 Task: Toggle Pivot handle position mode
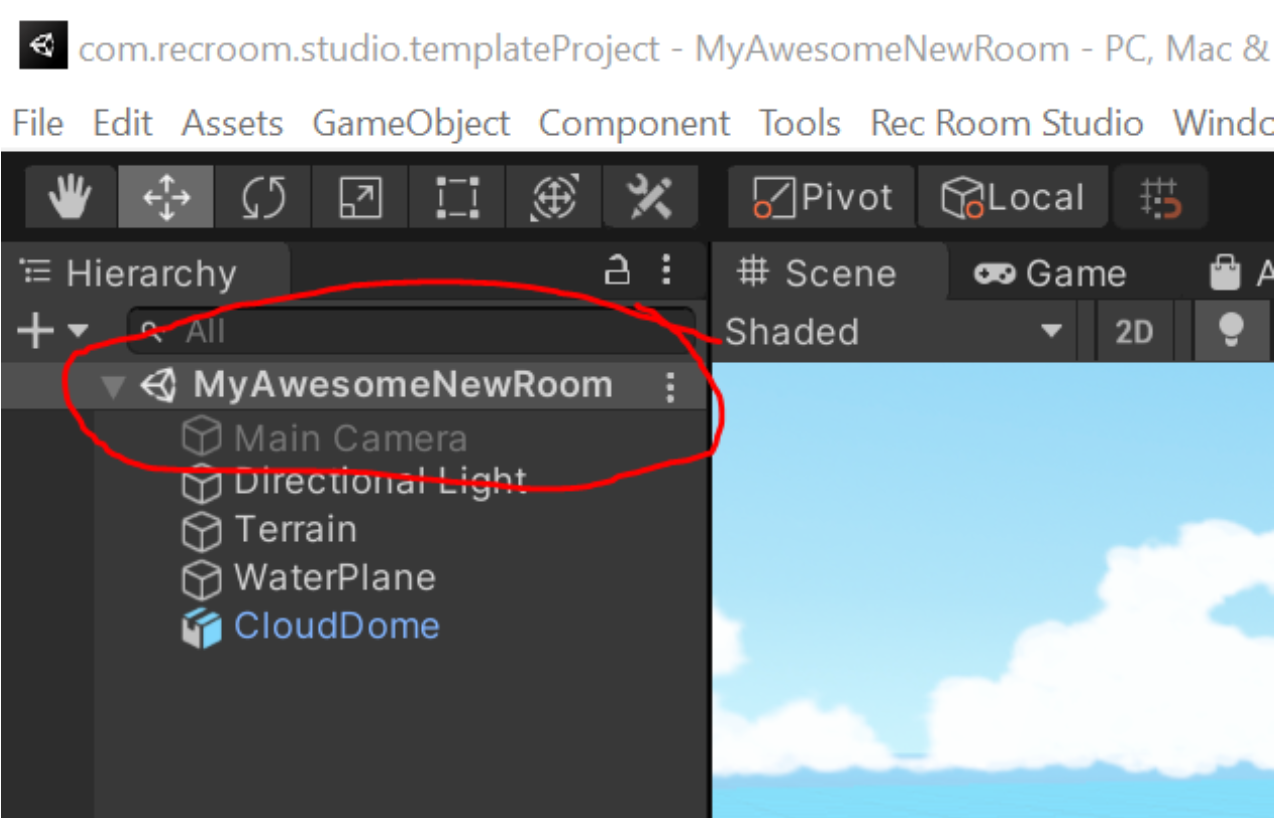coord(822,198)
